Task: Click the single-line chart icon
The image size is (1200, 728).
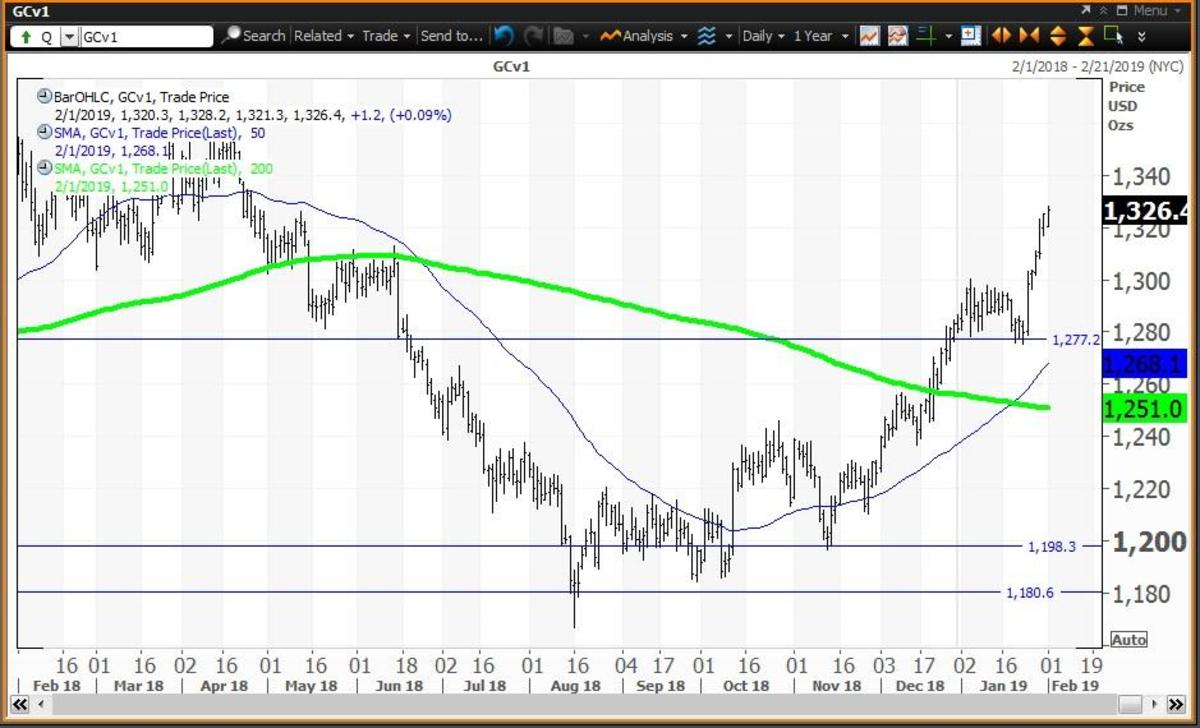Action: pos(869,36)
